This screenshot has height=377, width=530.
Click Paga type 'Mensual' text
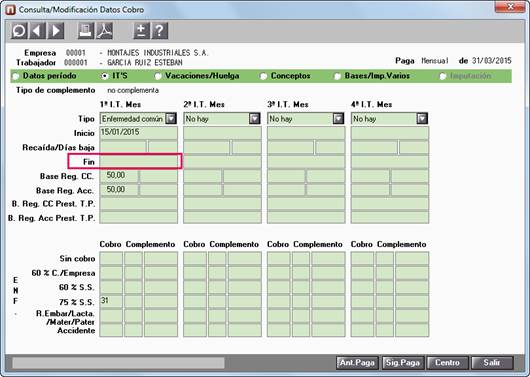coord(435,61)
